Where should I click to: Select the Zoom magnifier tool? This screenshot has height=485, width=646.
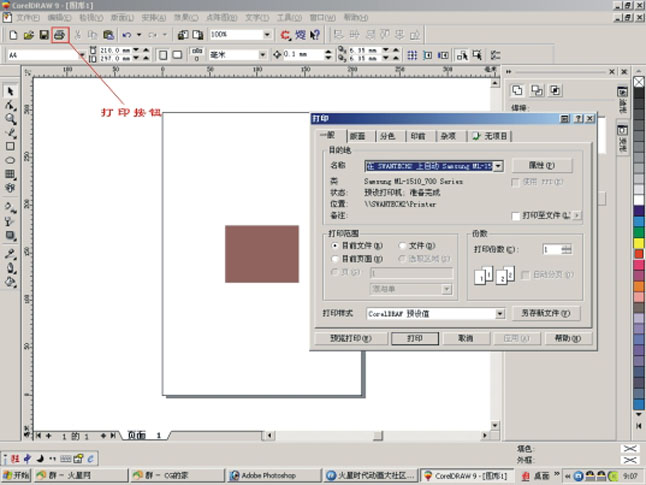click(10, 118)
